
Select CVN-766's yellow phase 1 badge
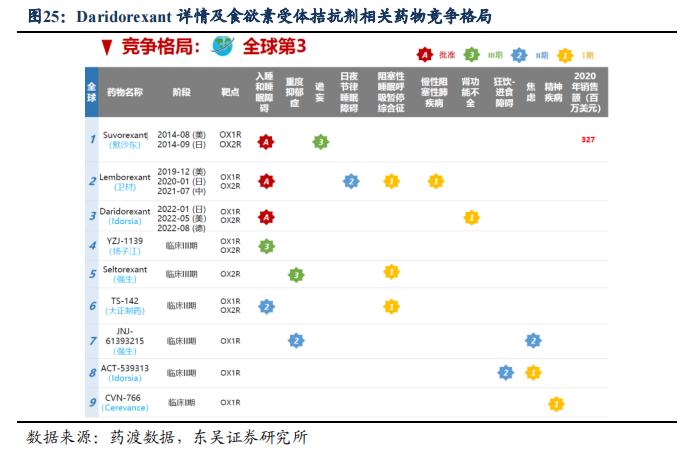point(556,404)
